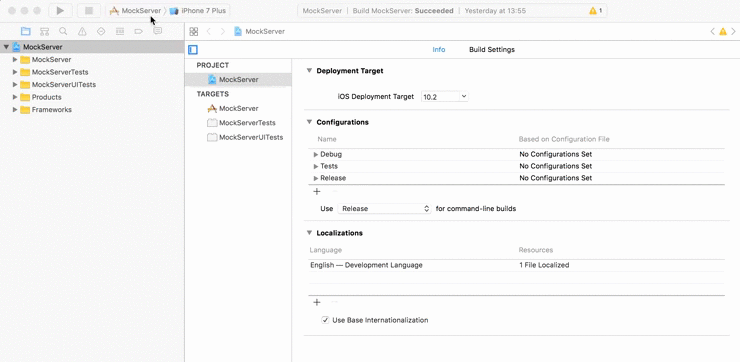Open the Release command-line builds popup
The image size is (740, 362).
pos(384,209)
